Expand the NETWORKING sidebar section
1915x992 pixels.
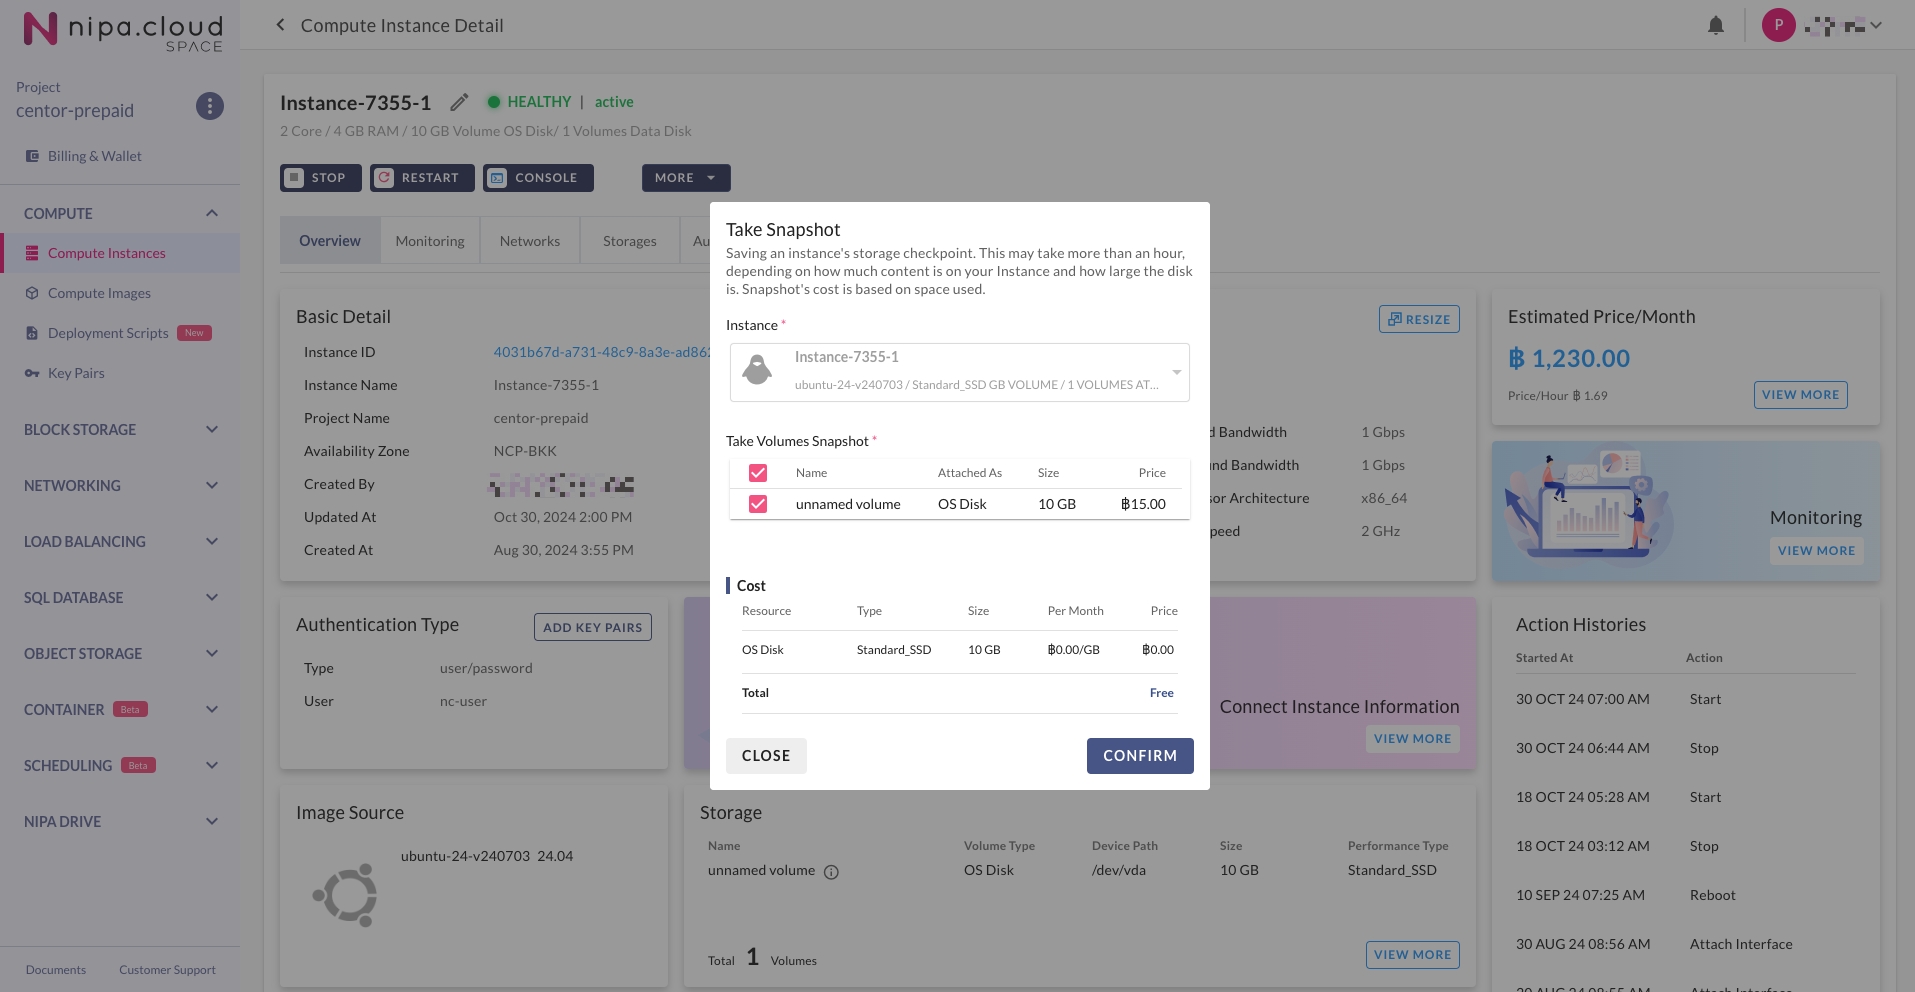click(120, 486)
